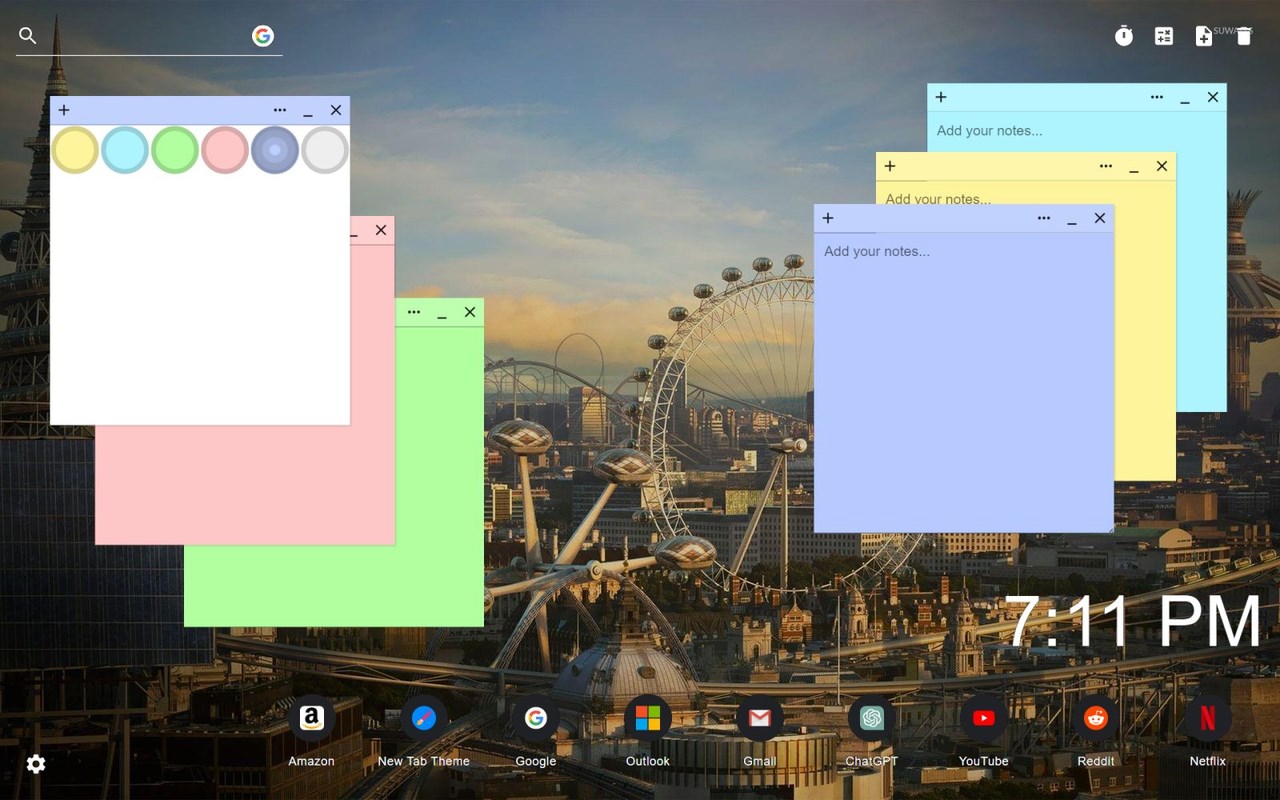1280x800 pixels.
Task: Click the plus icon on the yellow note
Action: coord(890,166)
